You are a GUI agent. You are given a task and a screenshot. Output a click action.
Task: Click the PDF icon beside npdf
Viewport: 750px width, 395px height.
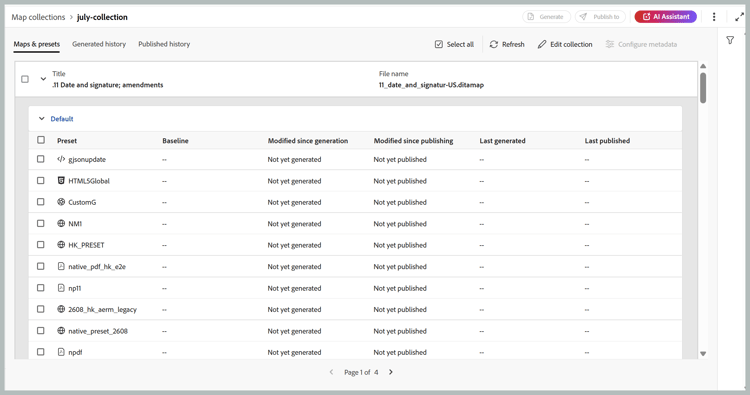[x=61, y=352]
